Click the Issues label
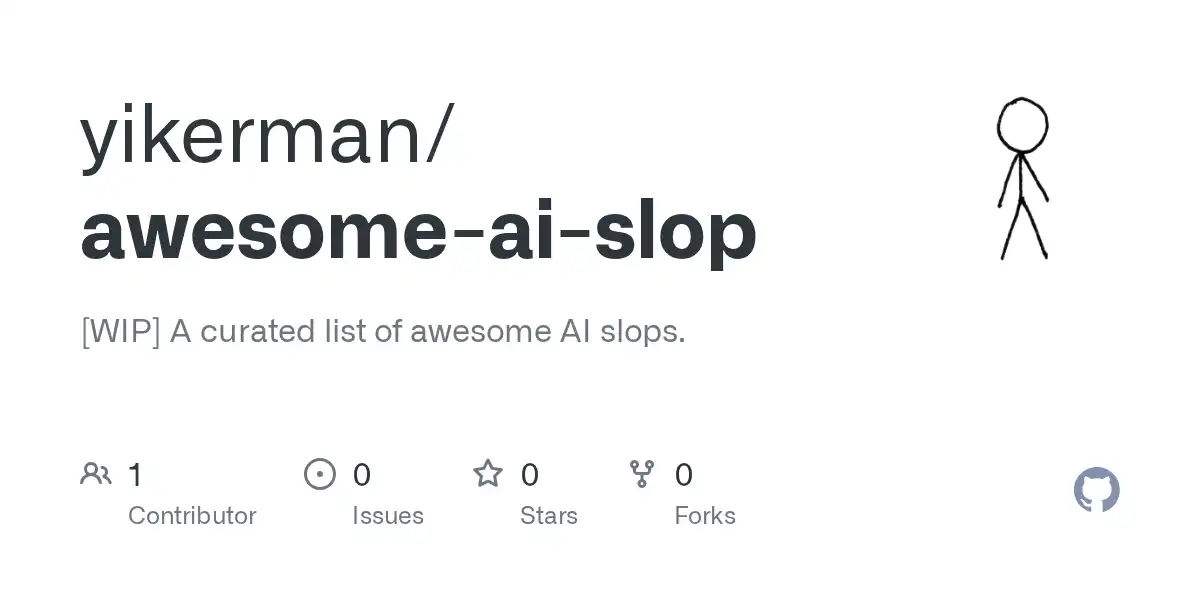This screenshot has width=1200, height=600. click(x=388, y=516)
